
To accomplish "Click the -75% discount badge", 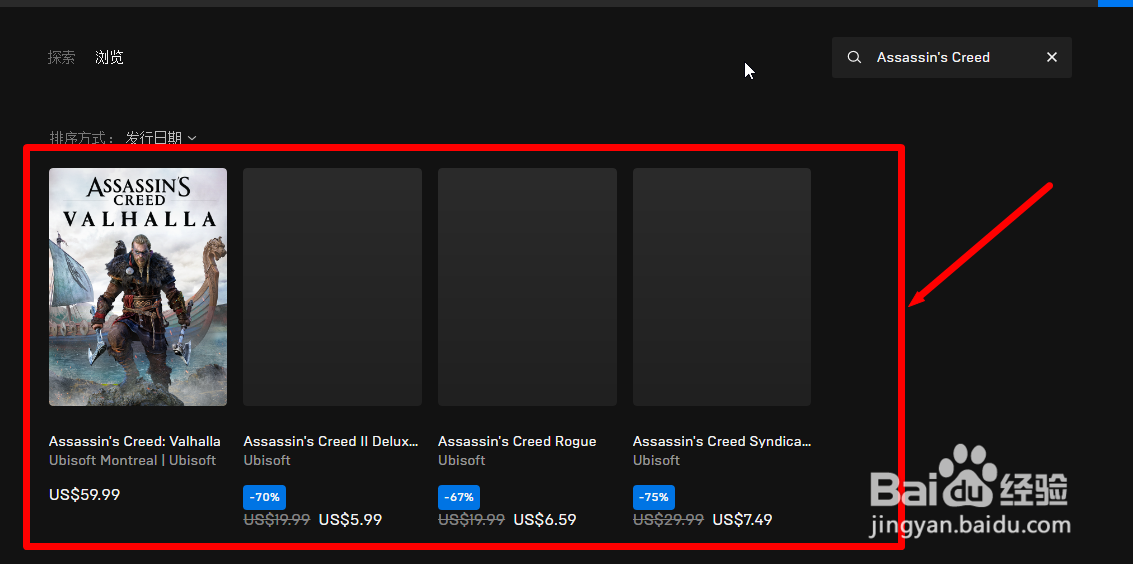I will tap(654, 498).
